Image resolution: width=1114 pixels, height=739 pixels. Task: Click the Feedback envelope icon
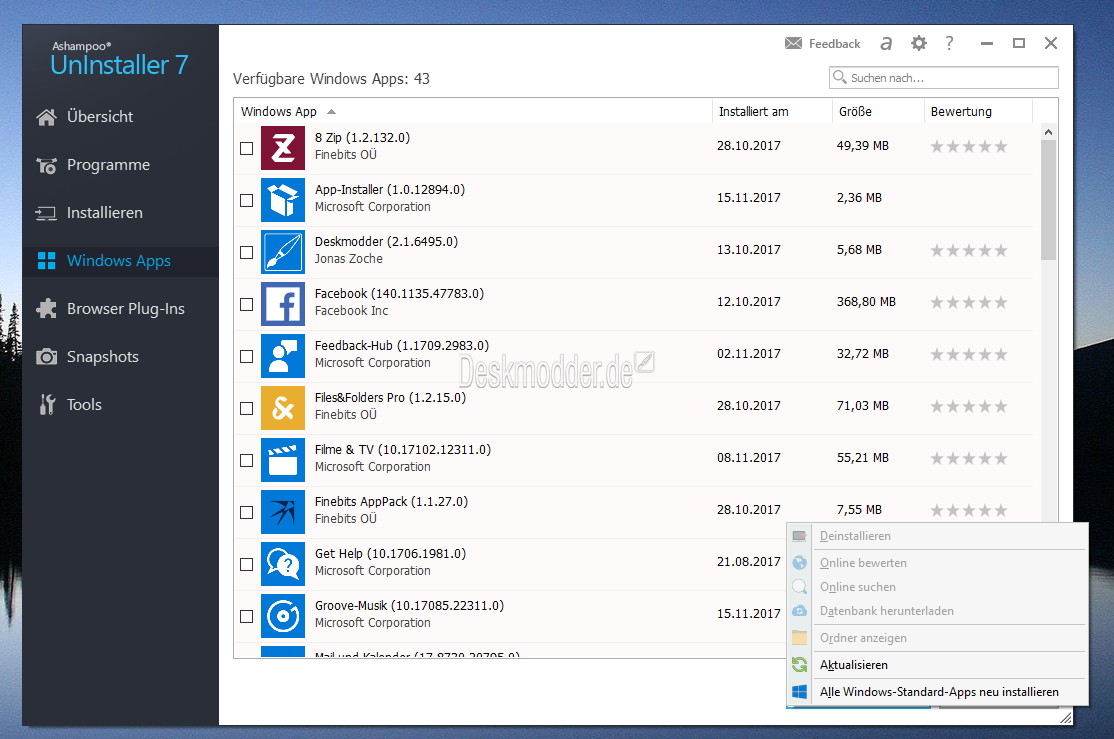[793, 43]
